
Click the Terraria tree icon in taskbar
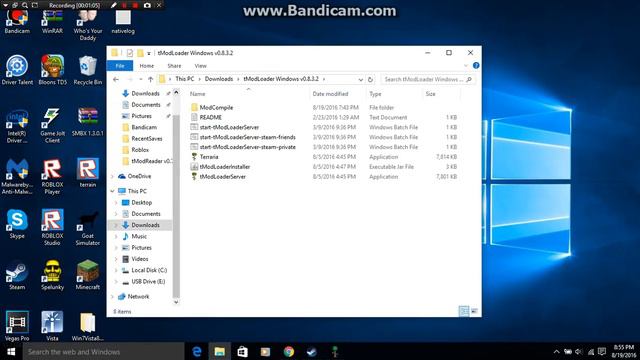[335, 351]
